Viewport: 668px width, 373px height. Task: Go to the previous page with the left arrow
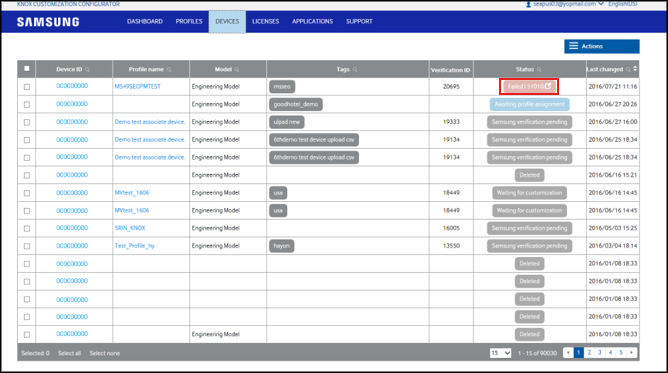click(568, 353)
